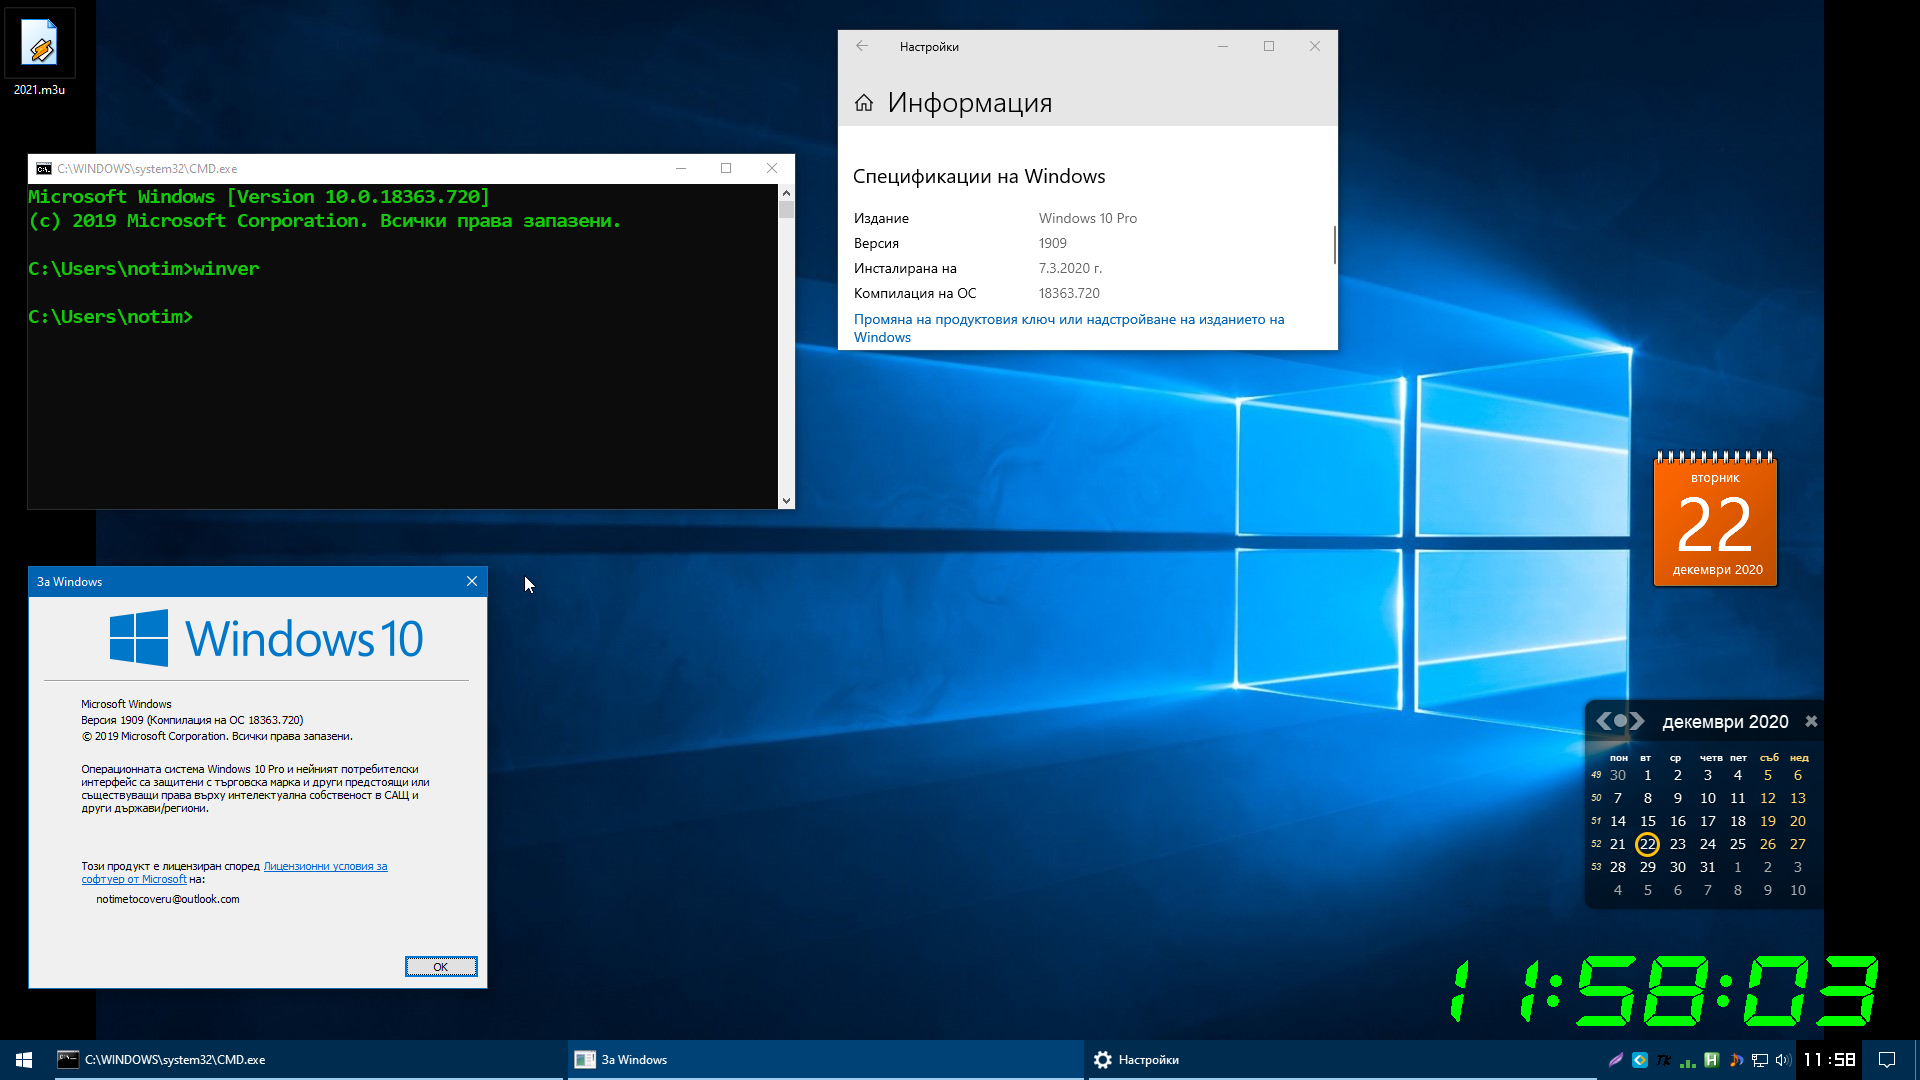This screenshot has width=1920, height=1080.
Task: Show the next month in the calendar gadget
Action: pos(1638,721)
